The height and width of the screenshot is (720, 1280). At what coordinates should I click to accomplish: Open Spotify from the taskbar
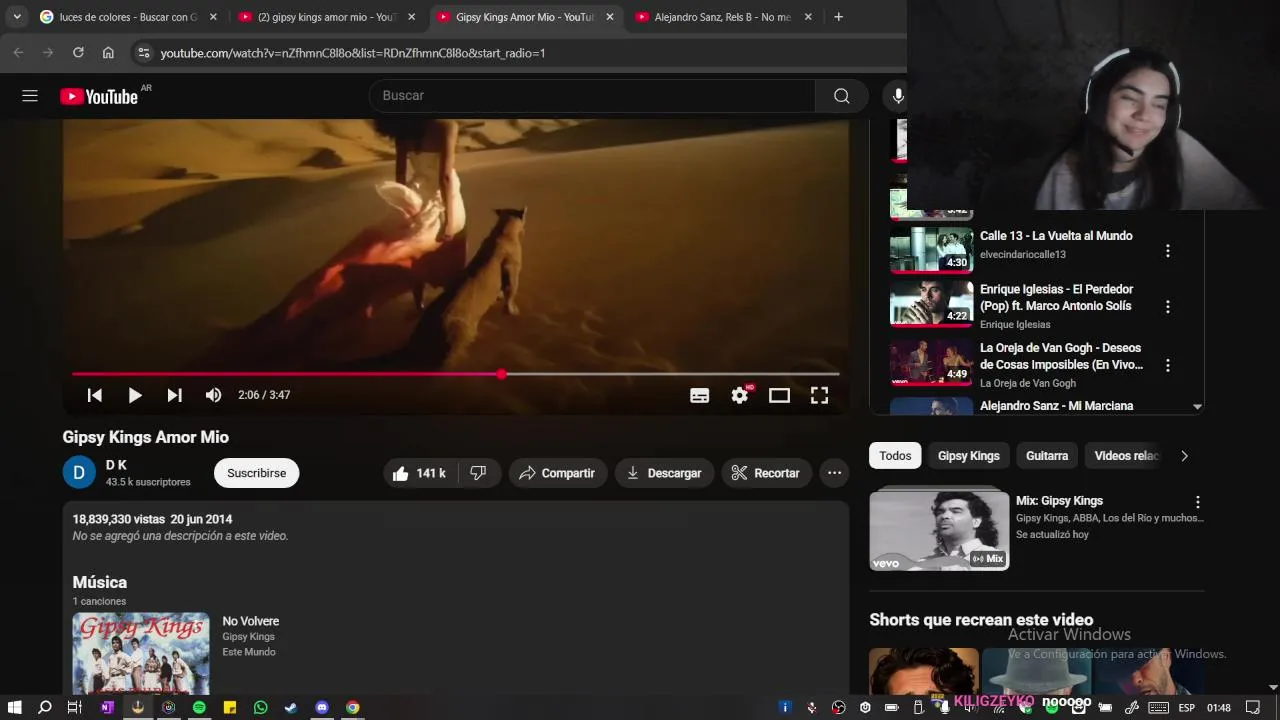(x=199, y=707)
